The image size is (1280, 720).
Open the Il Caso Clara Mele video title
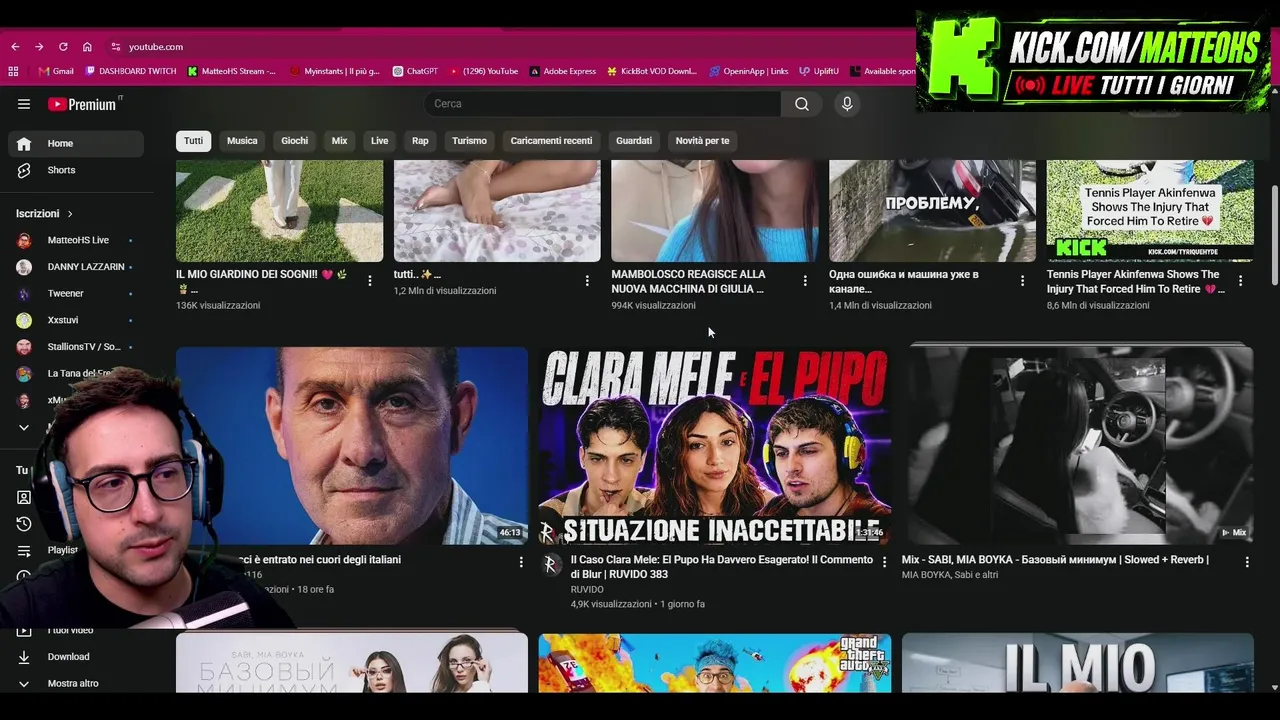[722, 567]
